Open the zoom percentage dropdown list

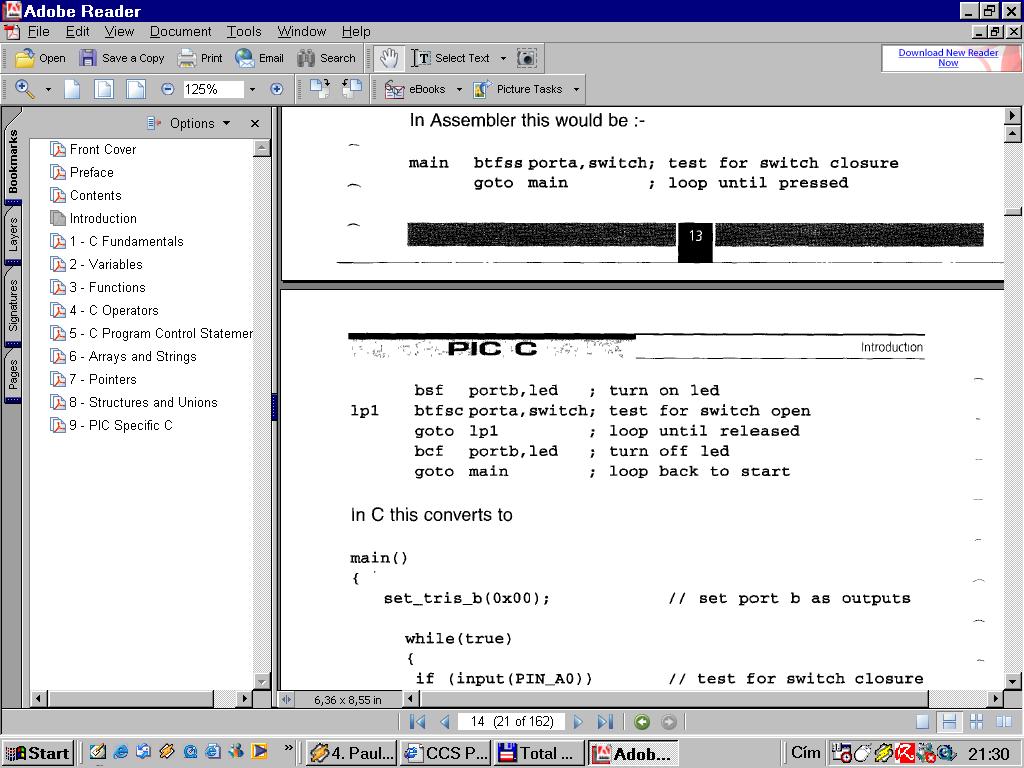tap(252, 89)
